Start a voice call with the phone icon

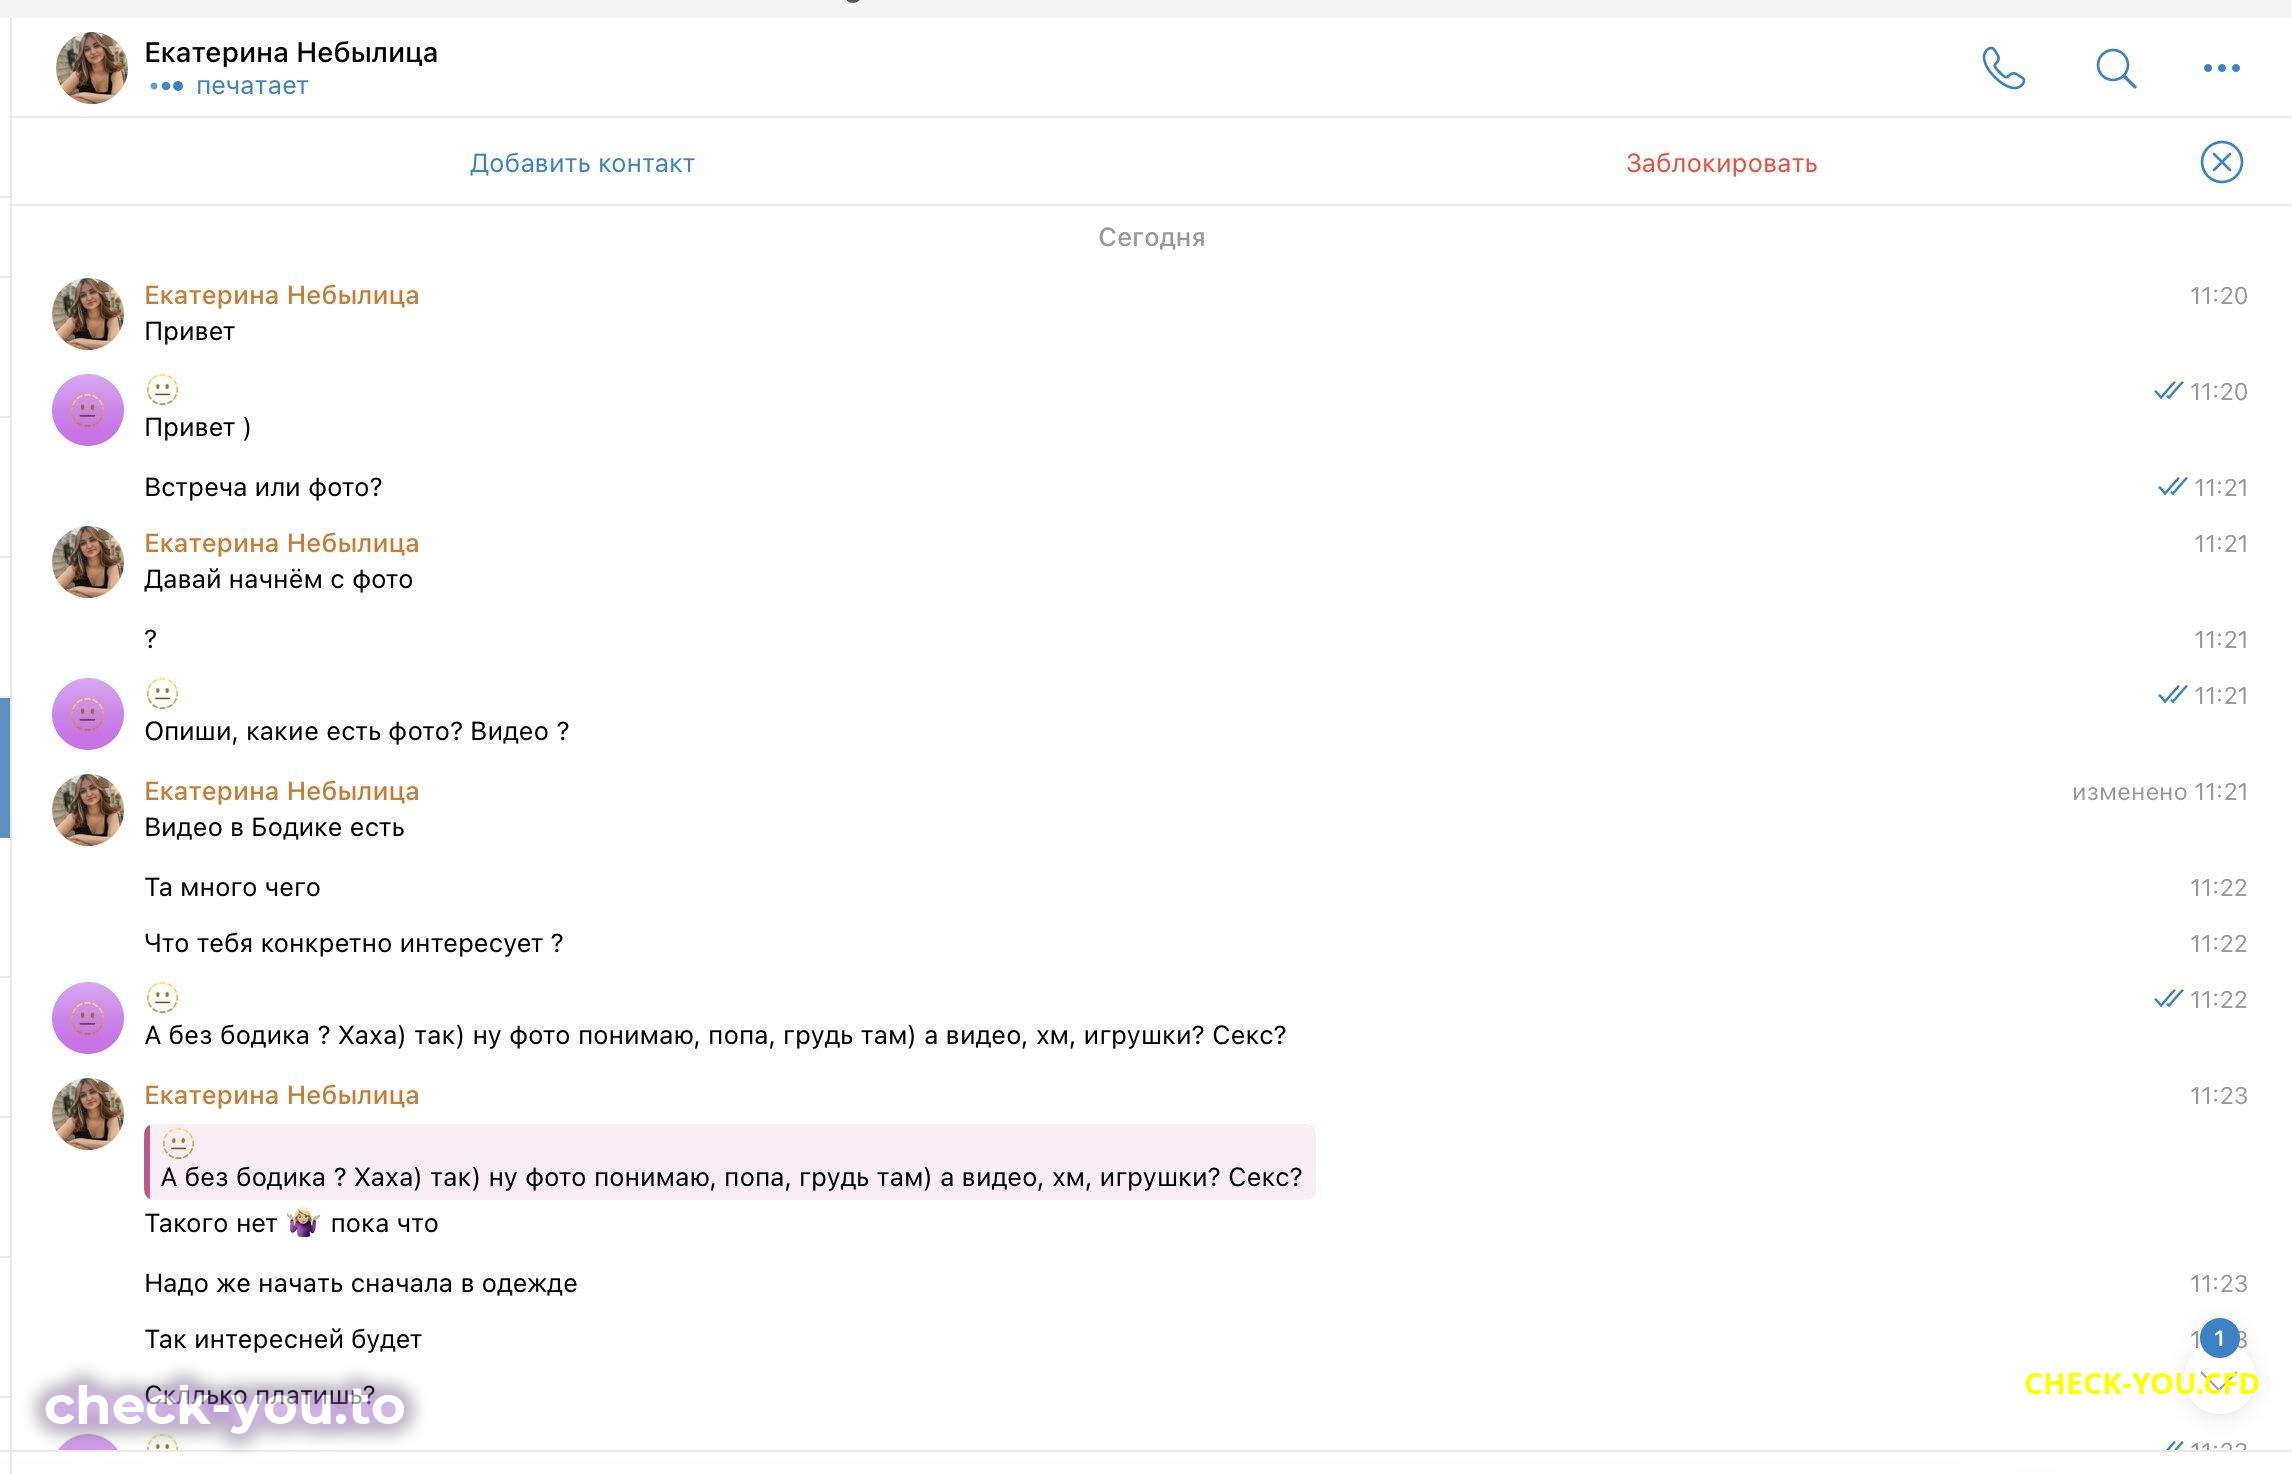point(2003,68)
